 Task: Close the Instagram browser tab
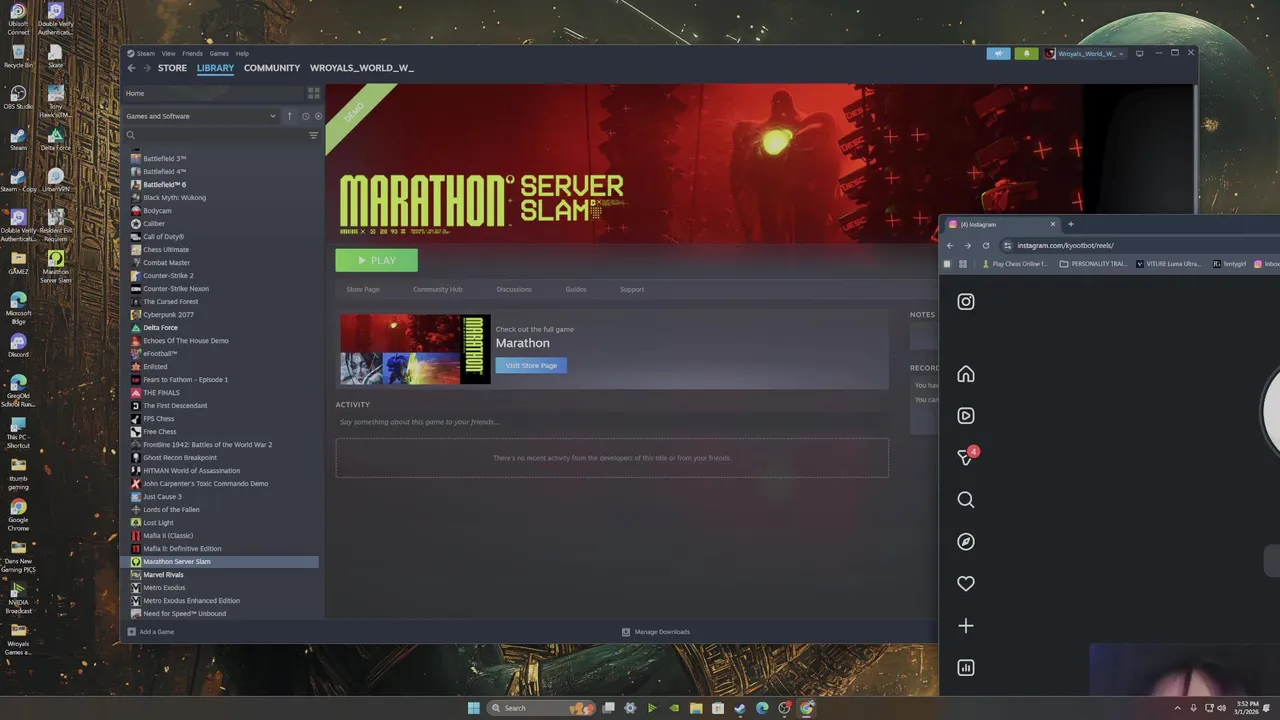[1052, 224]
